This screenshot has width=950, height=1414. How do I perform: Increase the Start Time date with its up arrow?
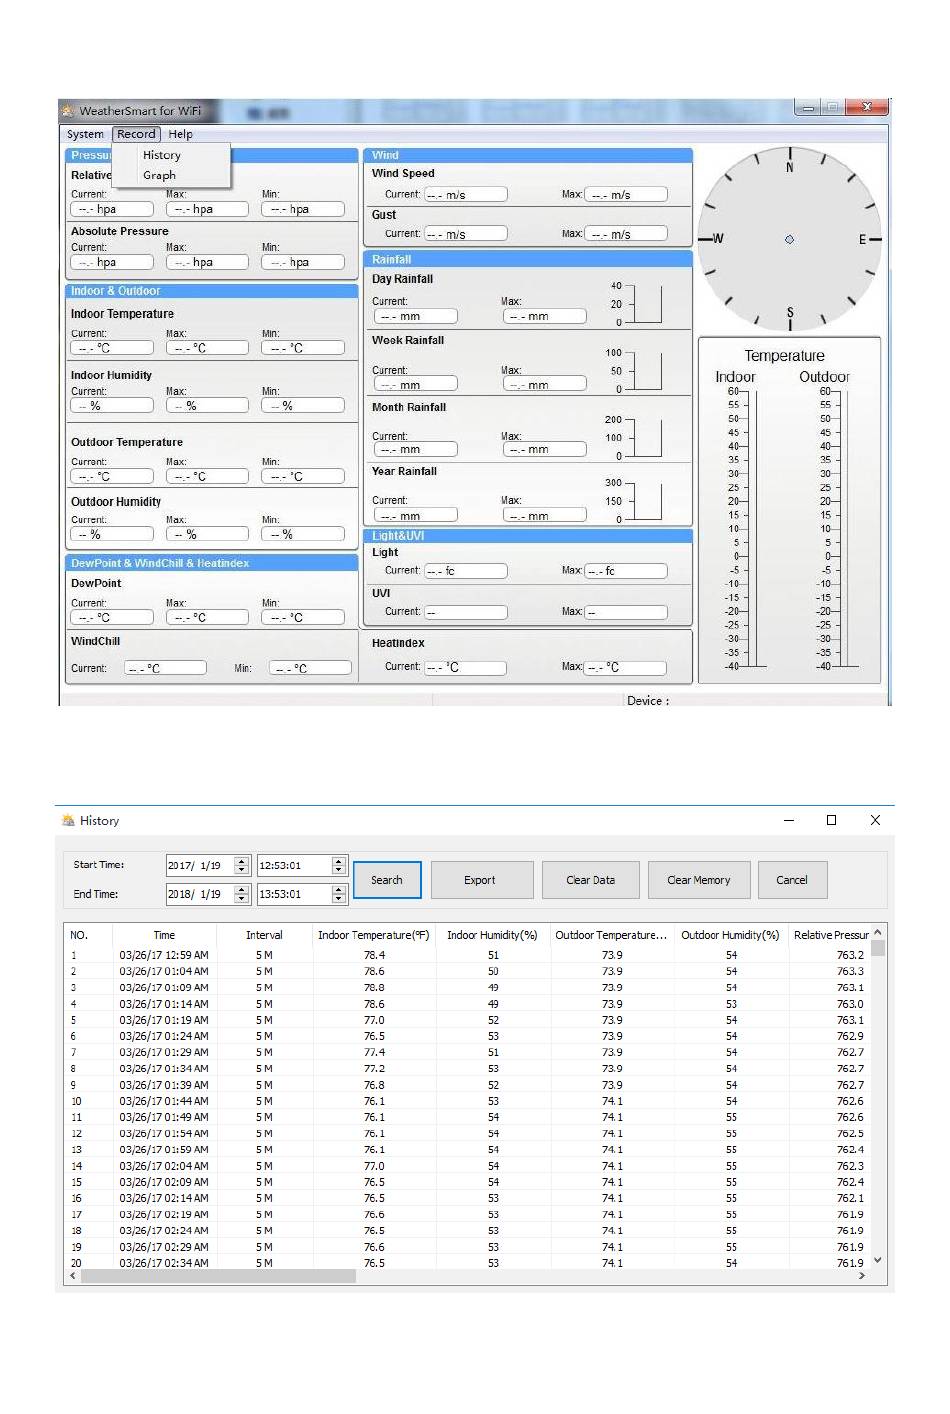point(241,861)
